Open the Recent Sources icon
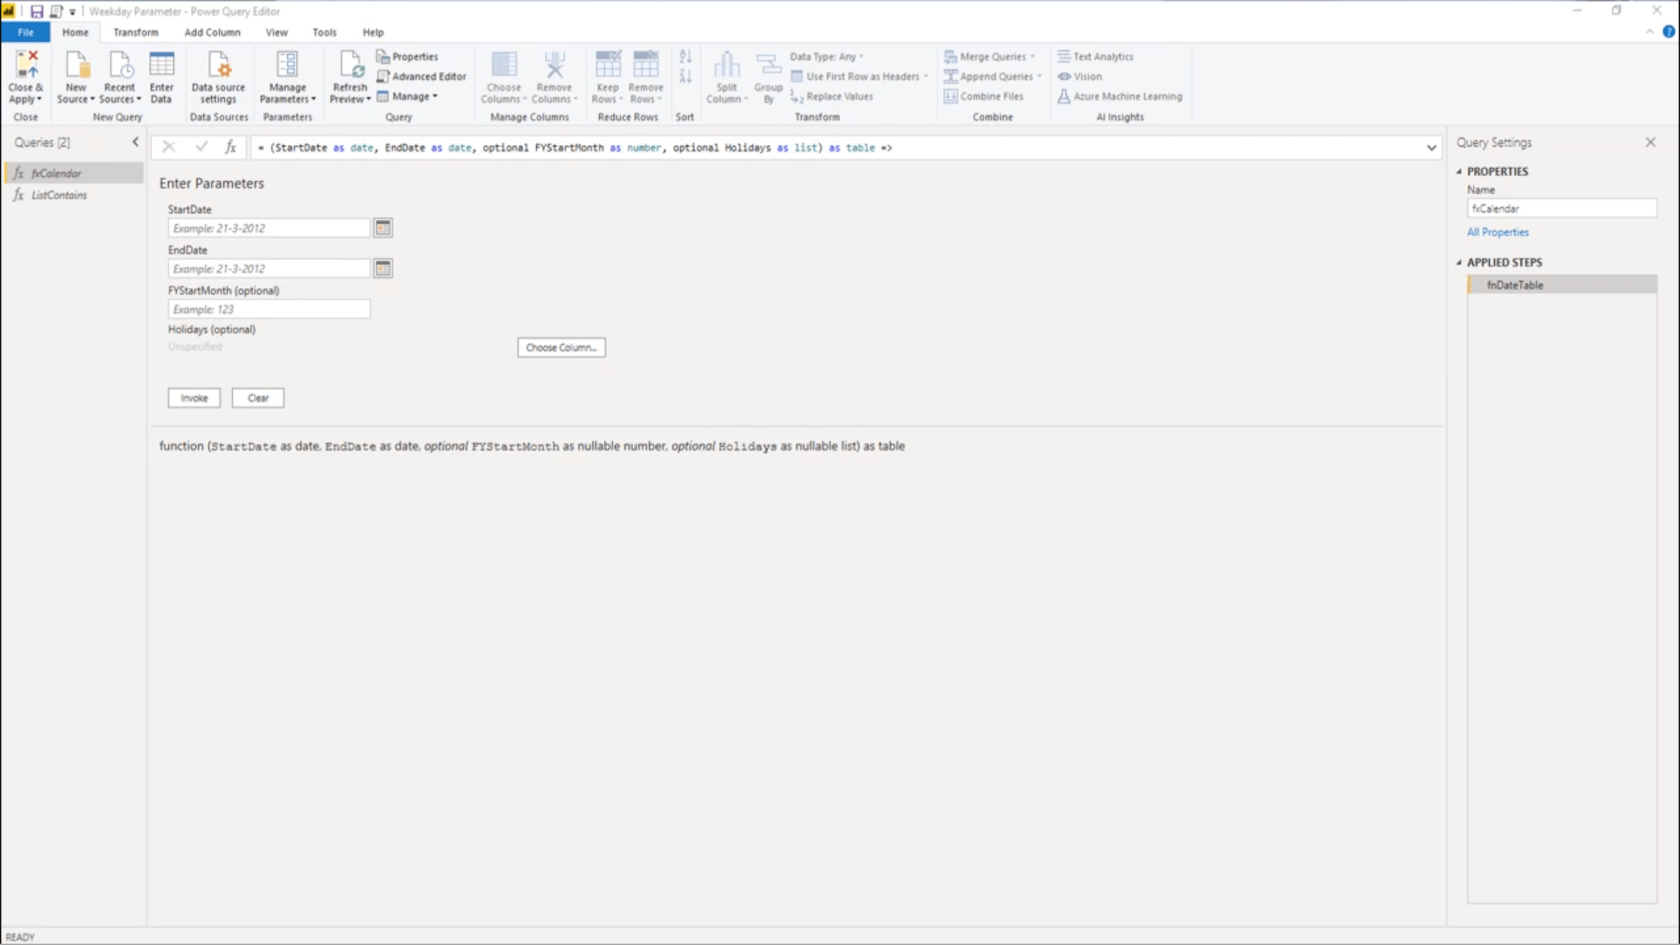The height and width of the screenshot is (945, 1680). [119, 66]
